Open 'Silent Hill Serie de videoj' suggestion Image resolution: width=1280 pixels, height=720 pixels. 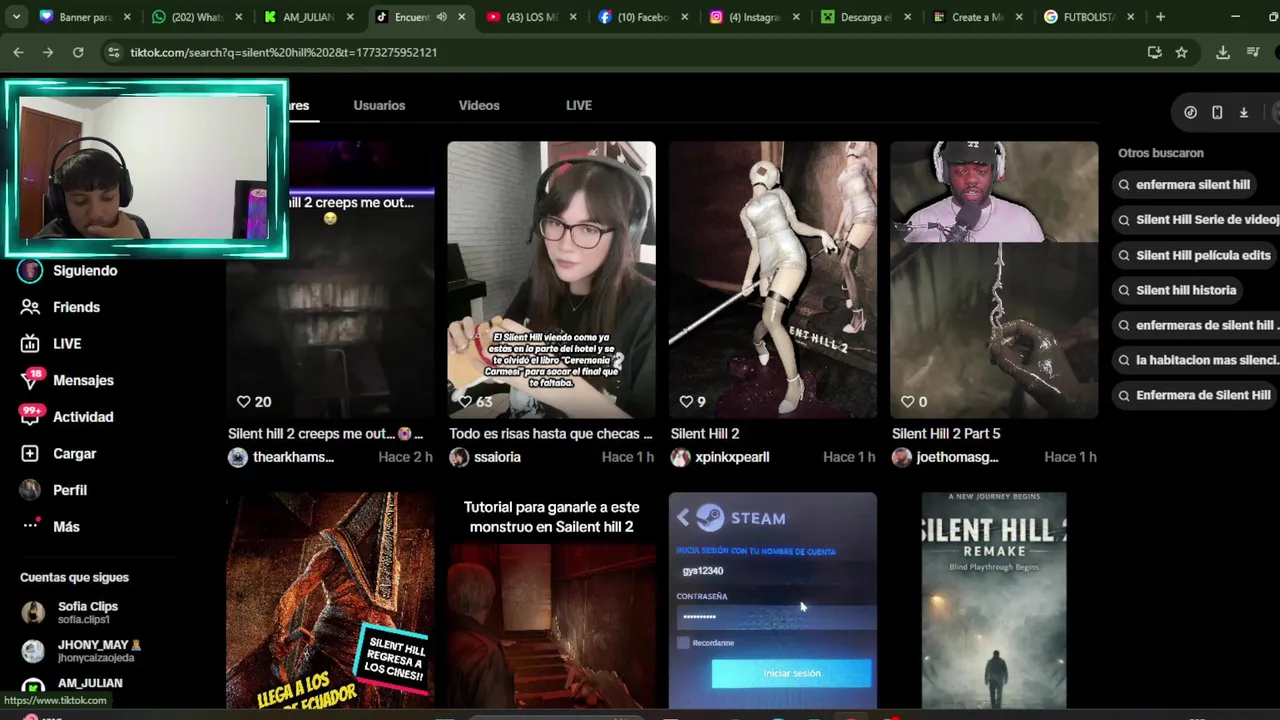pyautogui.click(x=1198, y=220)
